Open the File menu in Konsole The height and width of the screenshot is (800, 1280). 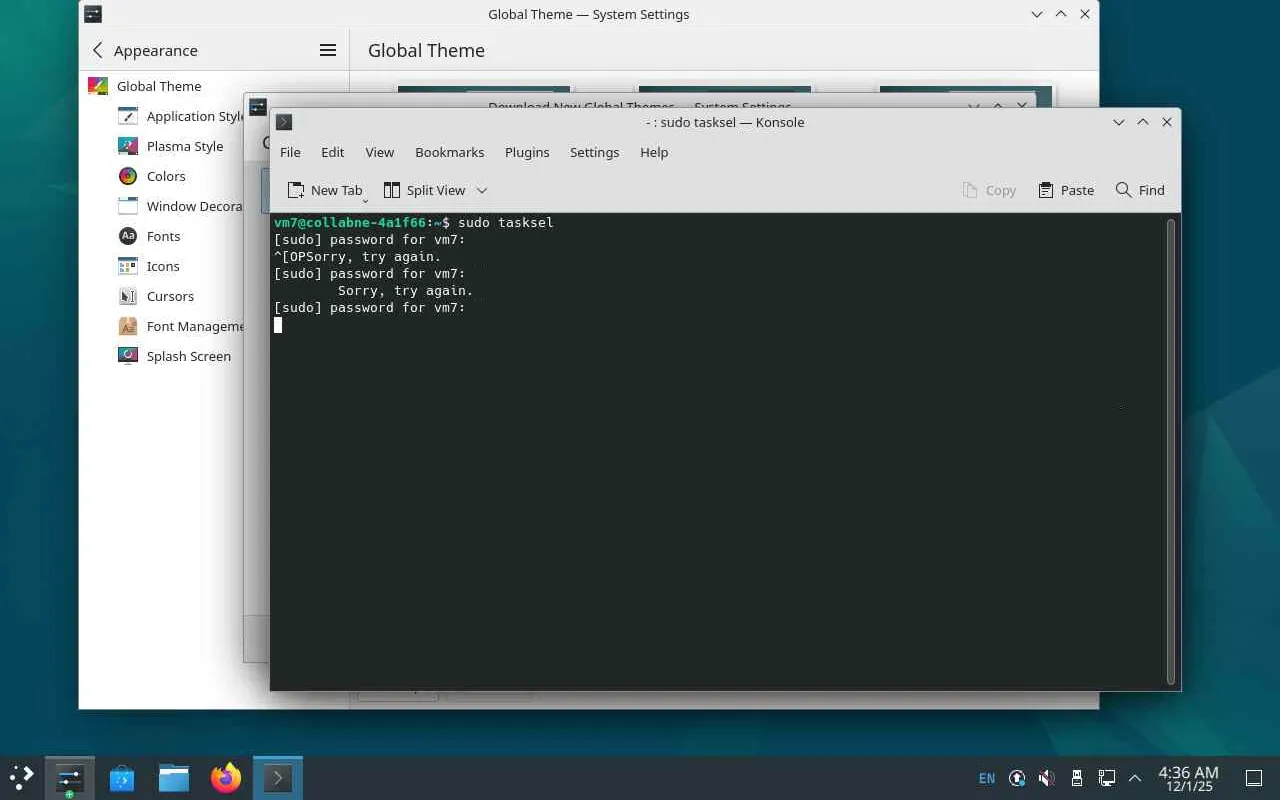click(x=290, y=152)
